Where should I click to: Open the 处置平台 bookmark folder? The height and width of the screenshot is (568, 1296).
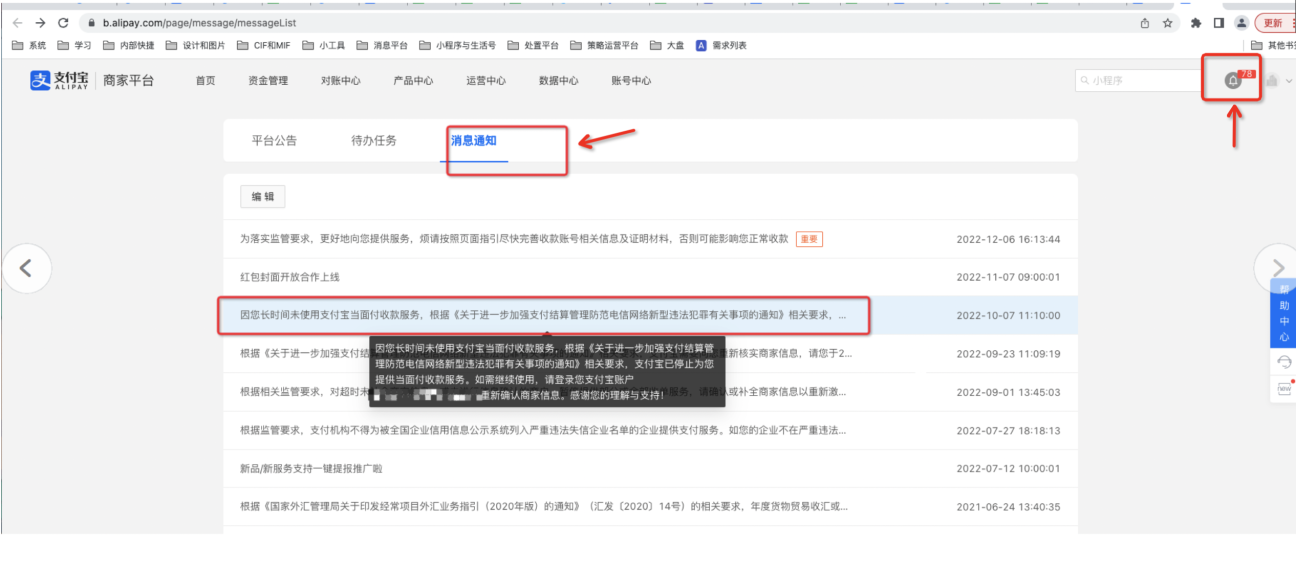(534, 45)
